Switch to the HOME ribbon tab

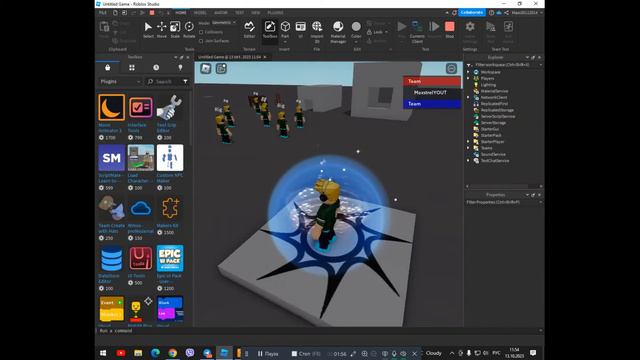(181, 13)
